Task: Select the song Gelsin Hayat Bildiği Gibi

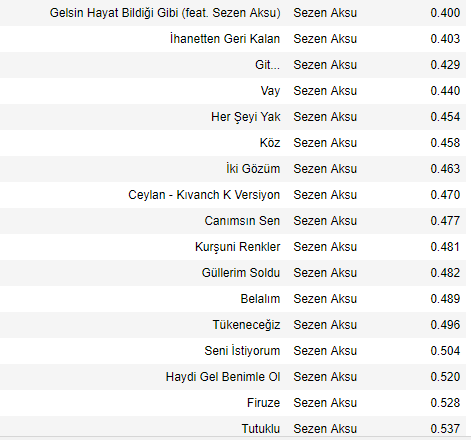Action: pos(165,13)
